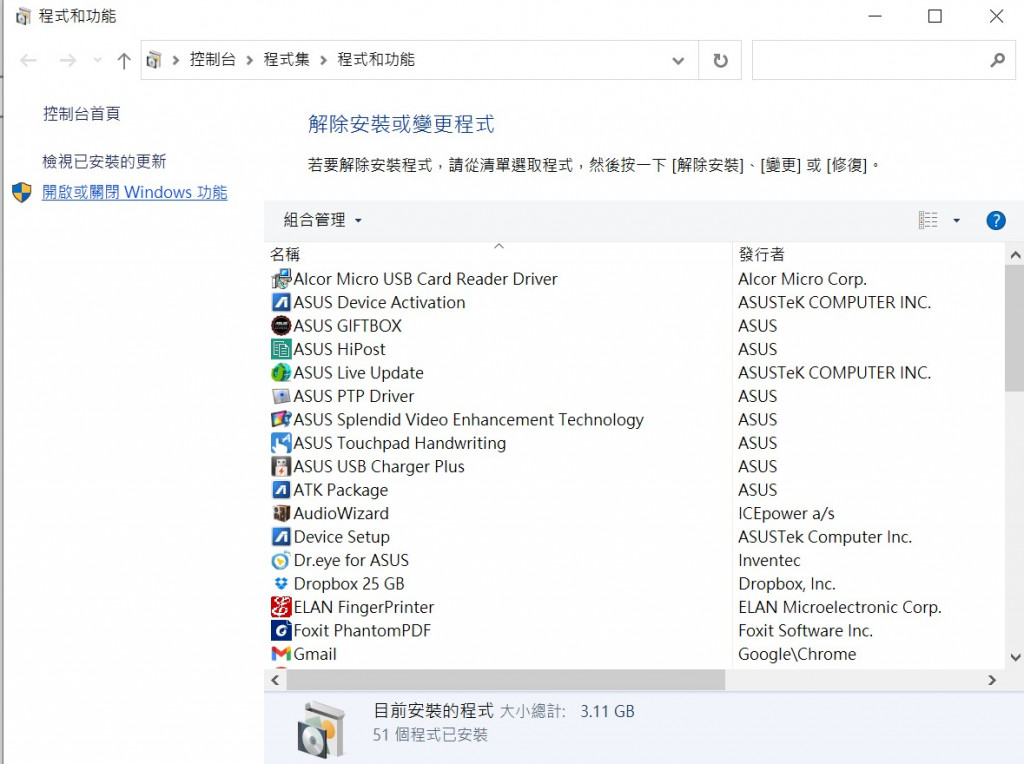The image size is (1024, 764).
Task: Click publisher ELAN Microelectronic Corp.
Action: [x=840, y=607]
